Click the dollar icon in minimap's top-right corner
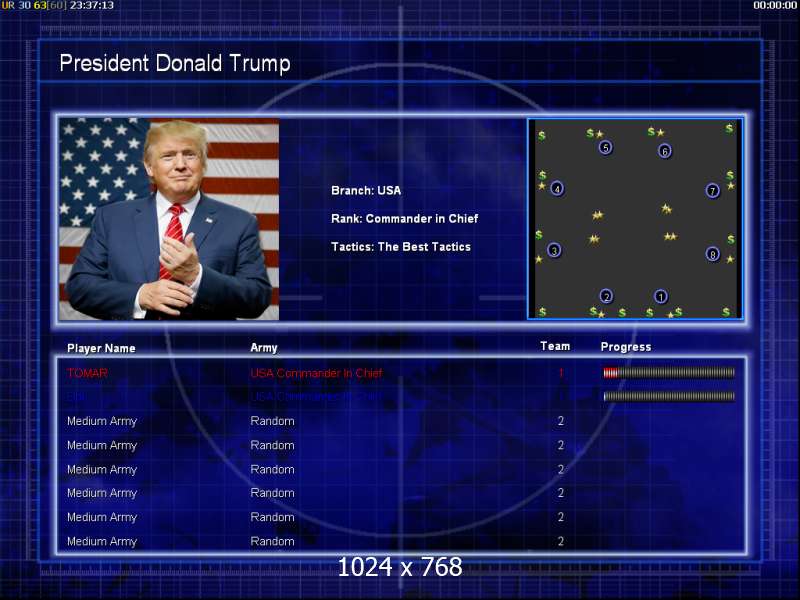This screenshot has width=800, height=600. tap(730, 128)
